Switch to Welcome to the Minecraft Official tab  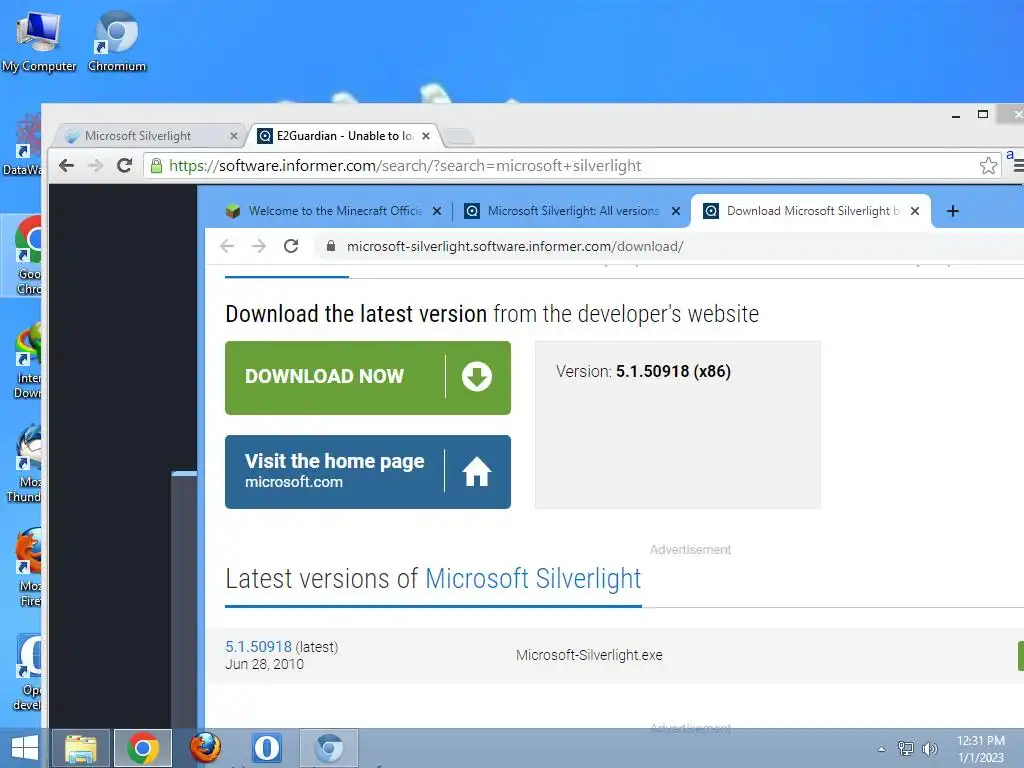[x=333, y=211]
